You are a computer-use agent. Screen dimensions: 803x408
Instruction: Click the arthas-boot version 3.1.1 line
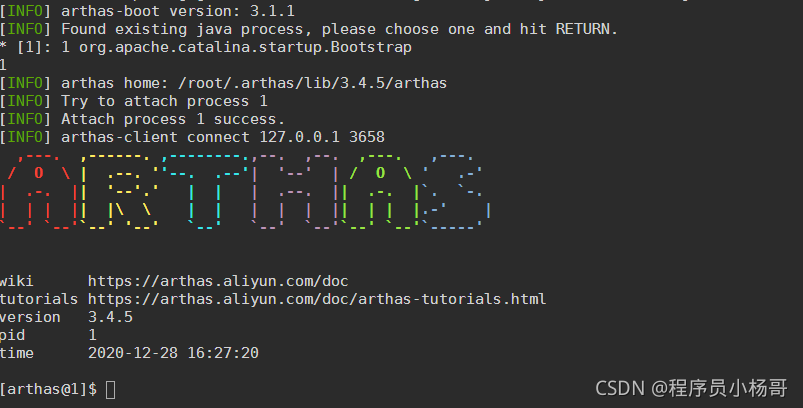[x=147, y=10]
